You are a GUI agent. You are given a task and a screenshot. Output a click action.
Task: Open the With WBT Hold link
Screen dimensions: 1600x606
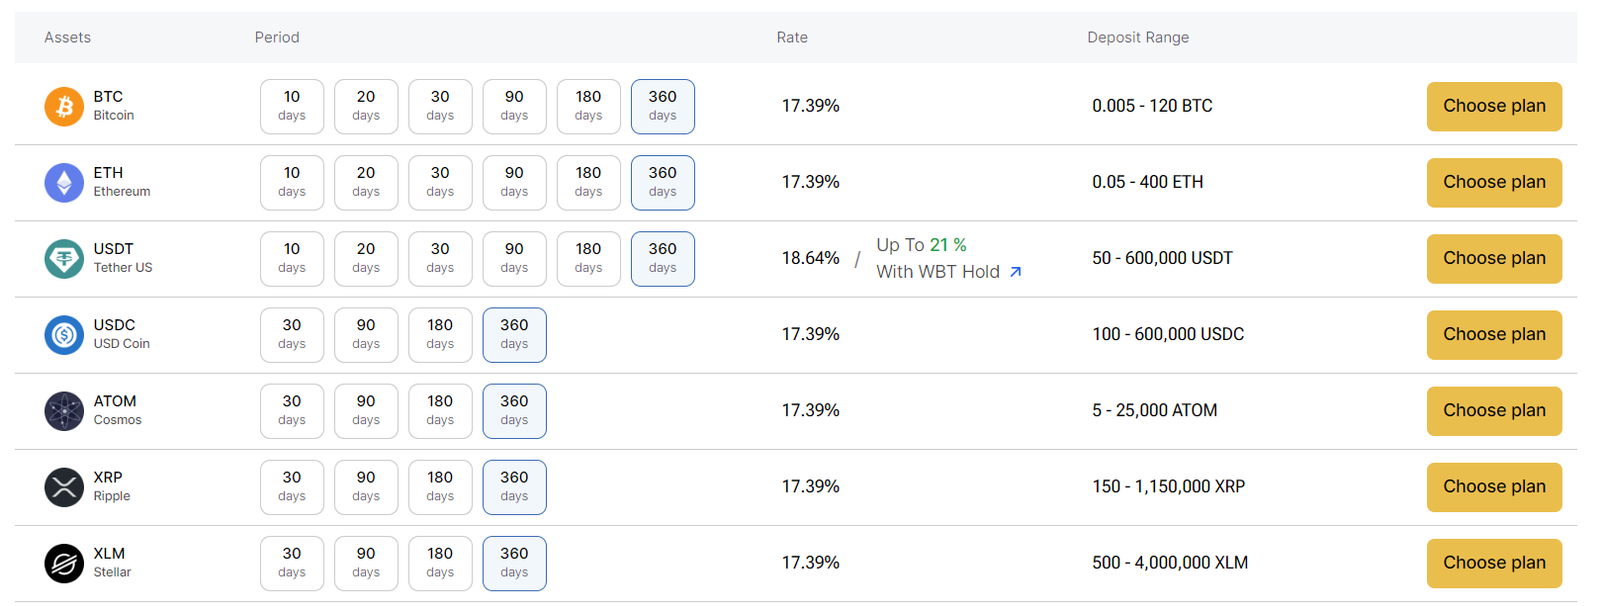coord(937,271)
